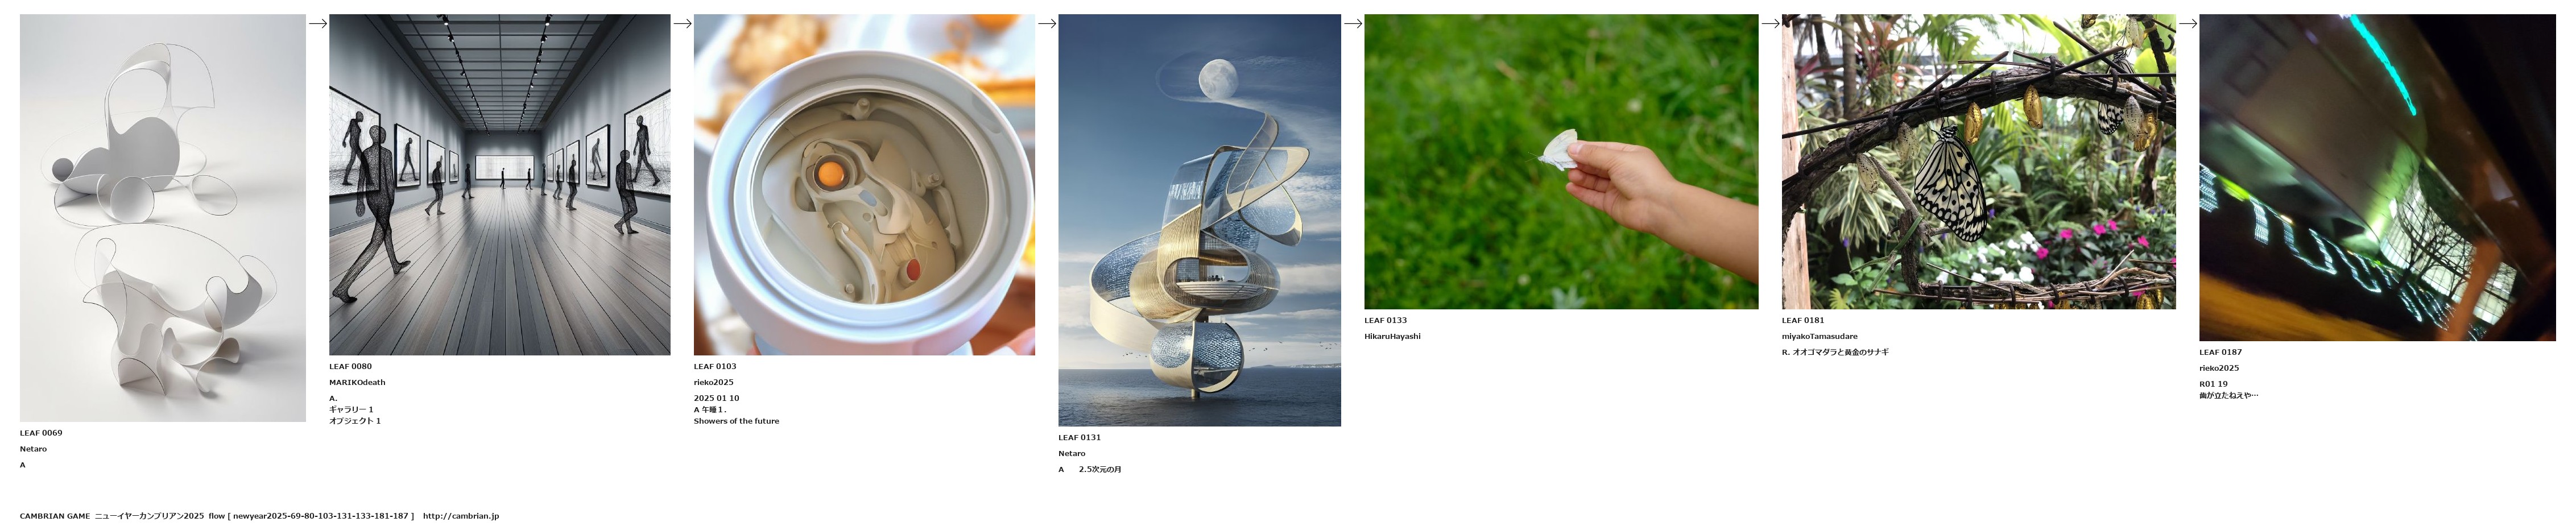Open the white round capsule image
The height and width of the screenshot is (530, 2576).
pos(864,185)
